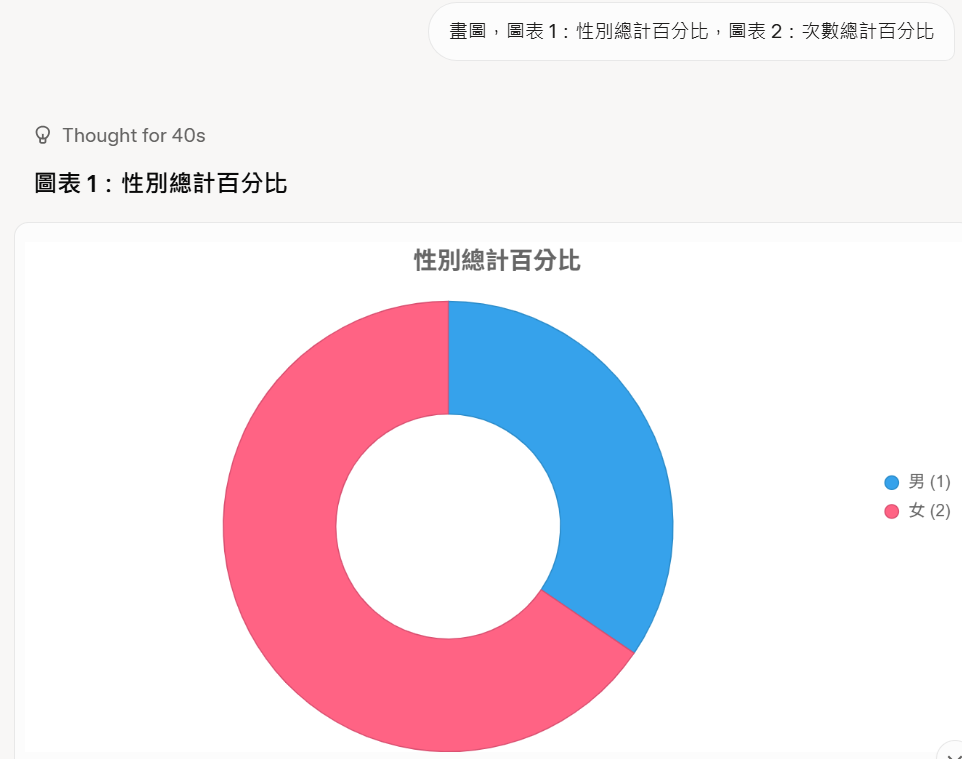Click the heading 圖表 1：性別總計百分比
Image resolution: width=962 pixels, height=759 pixels.
161,184
